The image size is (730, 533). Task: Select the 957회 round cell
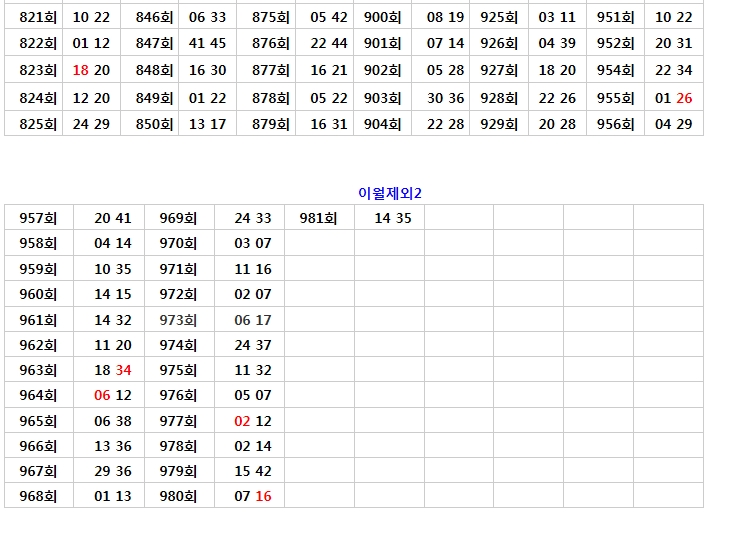39,218
